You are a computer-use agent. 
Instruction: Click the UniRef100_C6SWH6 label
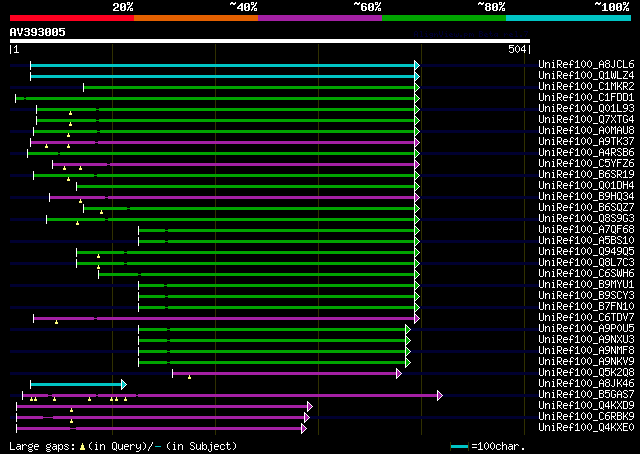[586, 274]
